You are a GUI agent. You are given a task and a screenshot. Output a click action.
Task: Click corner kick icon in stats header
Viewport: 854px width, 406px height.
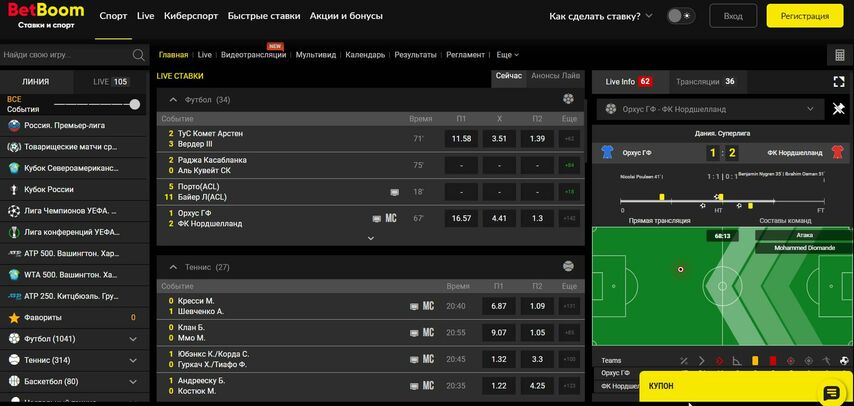737,361
